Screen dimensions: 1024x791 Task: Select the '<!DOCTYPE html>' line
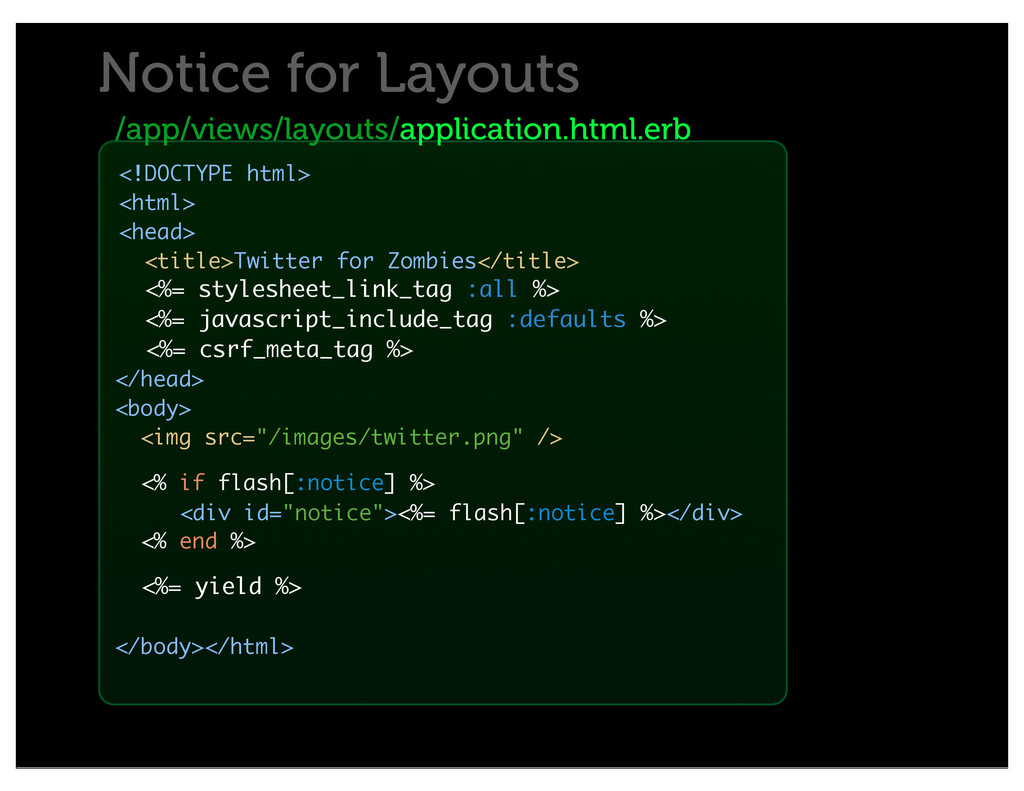214,174
